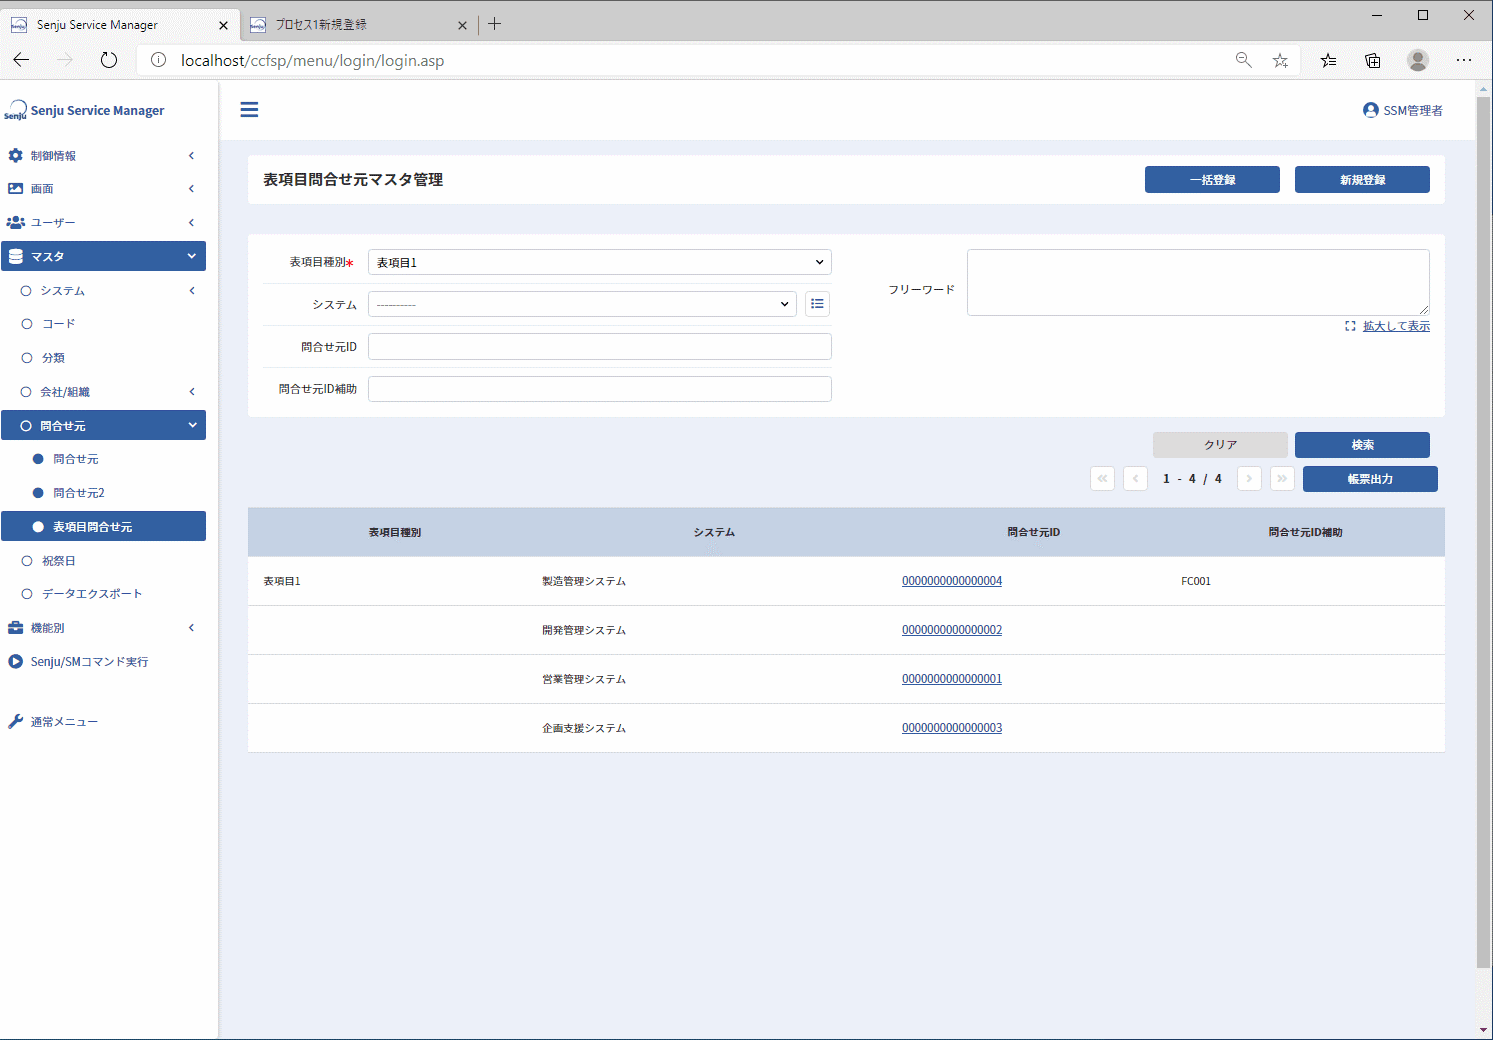Open browser settings ellipsis menu
Image resolution: width=1493 pixels, height=1040 pixels.
[x=1464, y=60]
